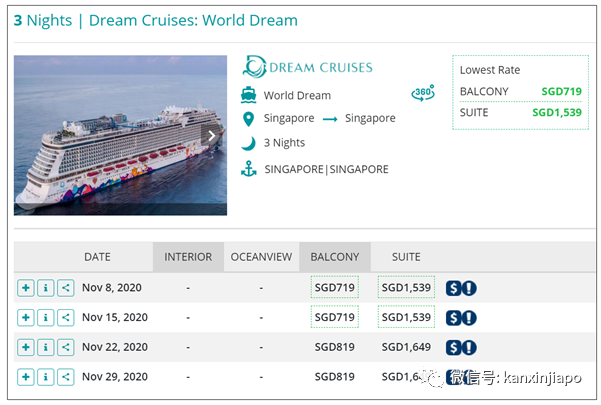
Task: Select the BALCONY column header
Action: 335,257
